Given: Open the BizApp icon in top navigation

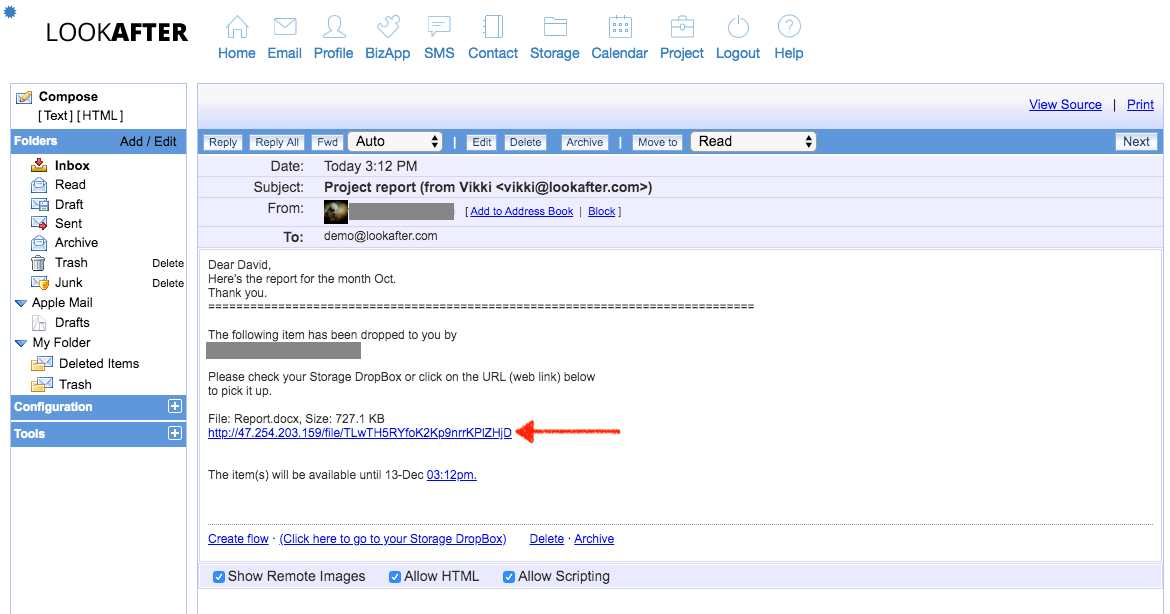Looking at the screenshot, I should (x=387, y=27).
